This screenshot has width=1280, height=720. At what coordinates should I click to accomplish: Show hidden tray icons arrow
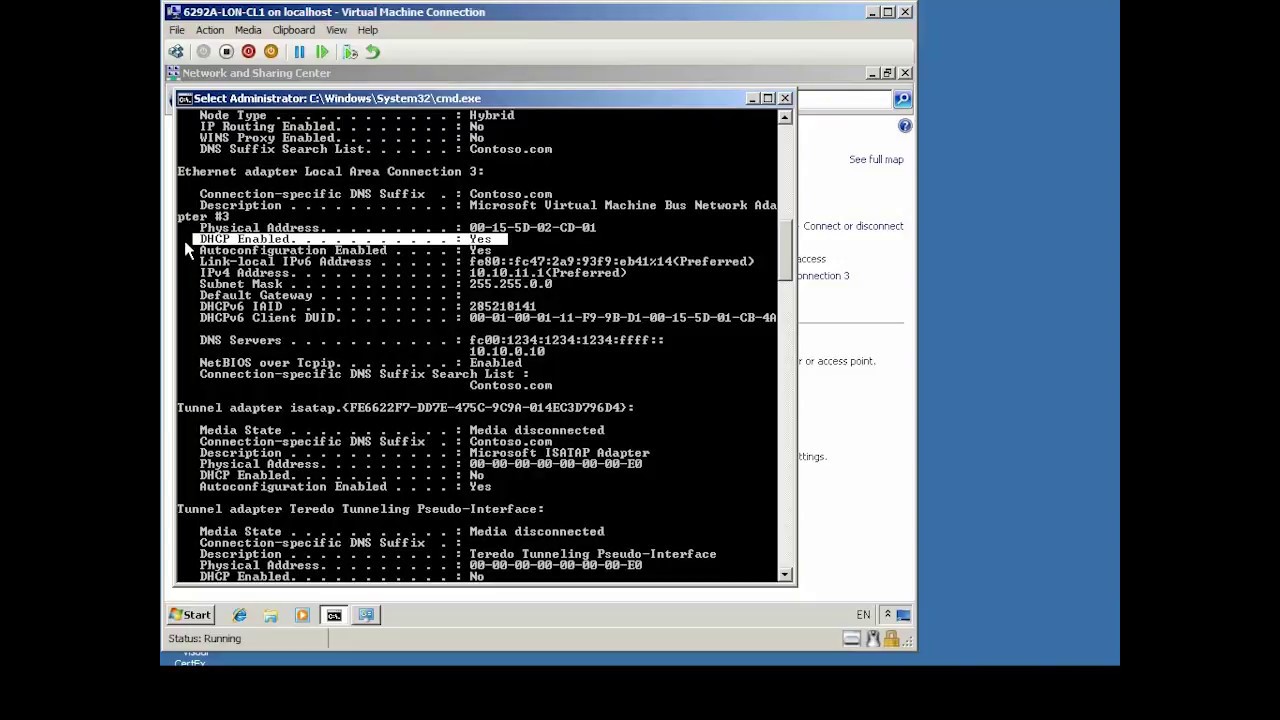[x=887, y=615]
